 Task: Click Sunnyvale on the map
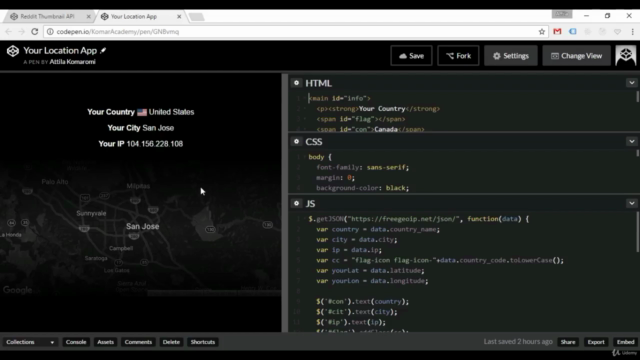[x=91, y=213]
